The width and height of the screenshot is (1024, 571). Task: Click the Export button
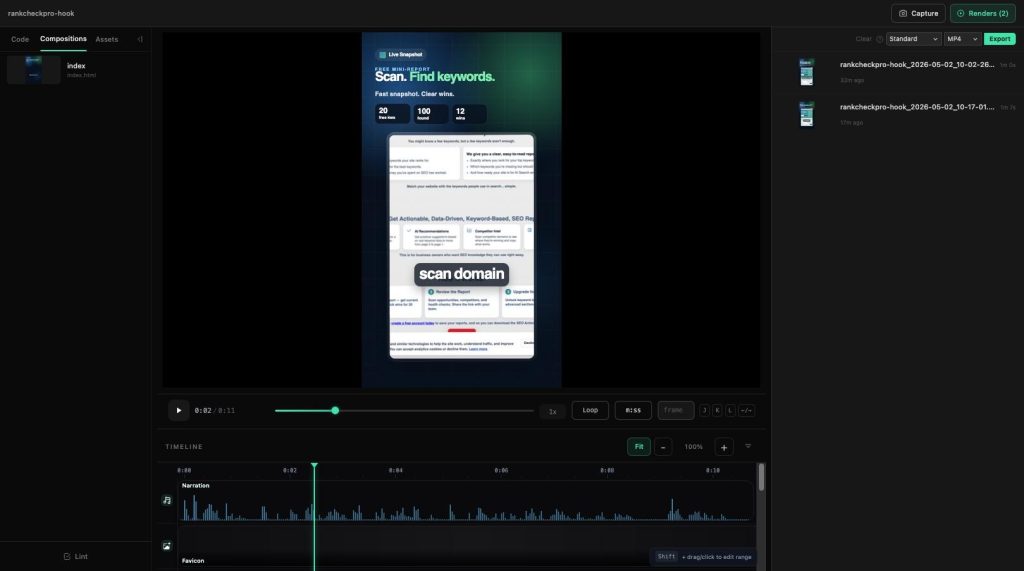coord(999,39)
